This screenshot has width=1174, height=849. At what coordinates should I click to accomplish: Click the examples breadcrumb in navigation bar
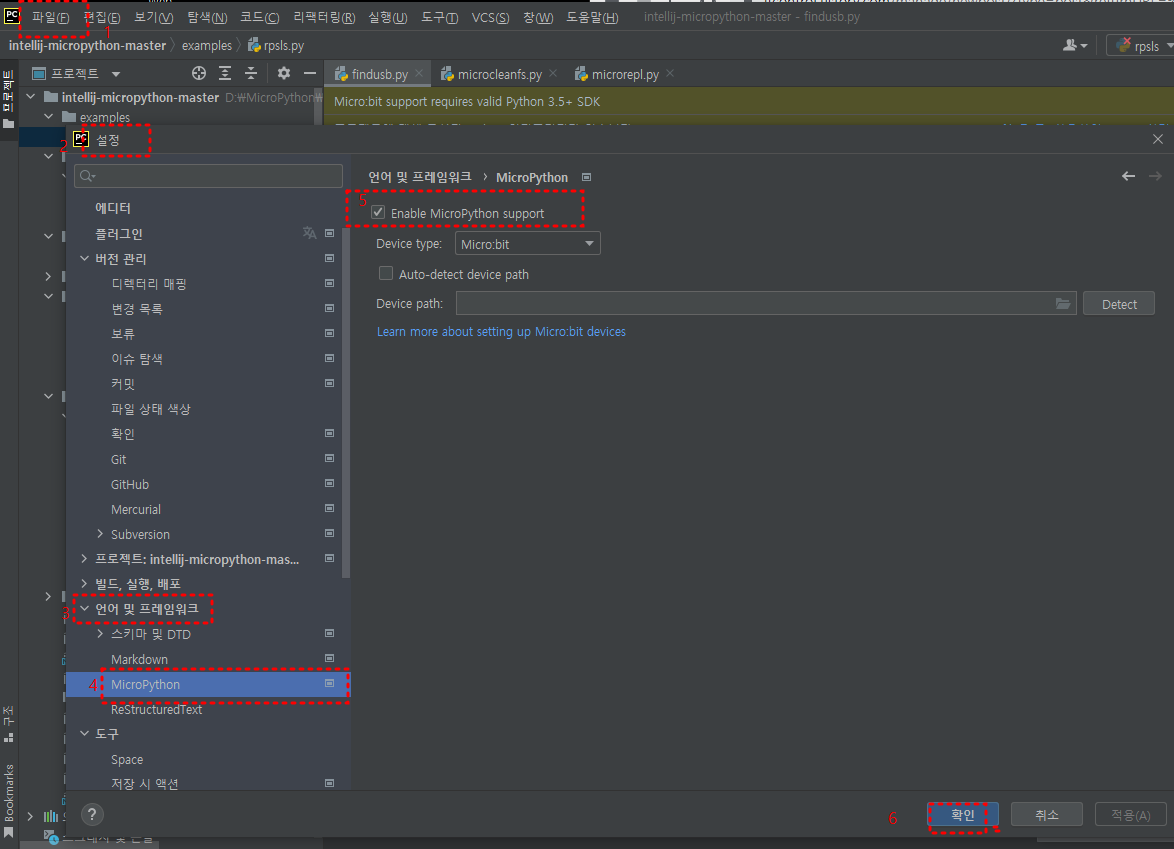[x=207, y=46]
